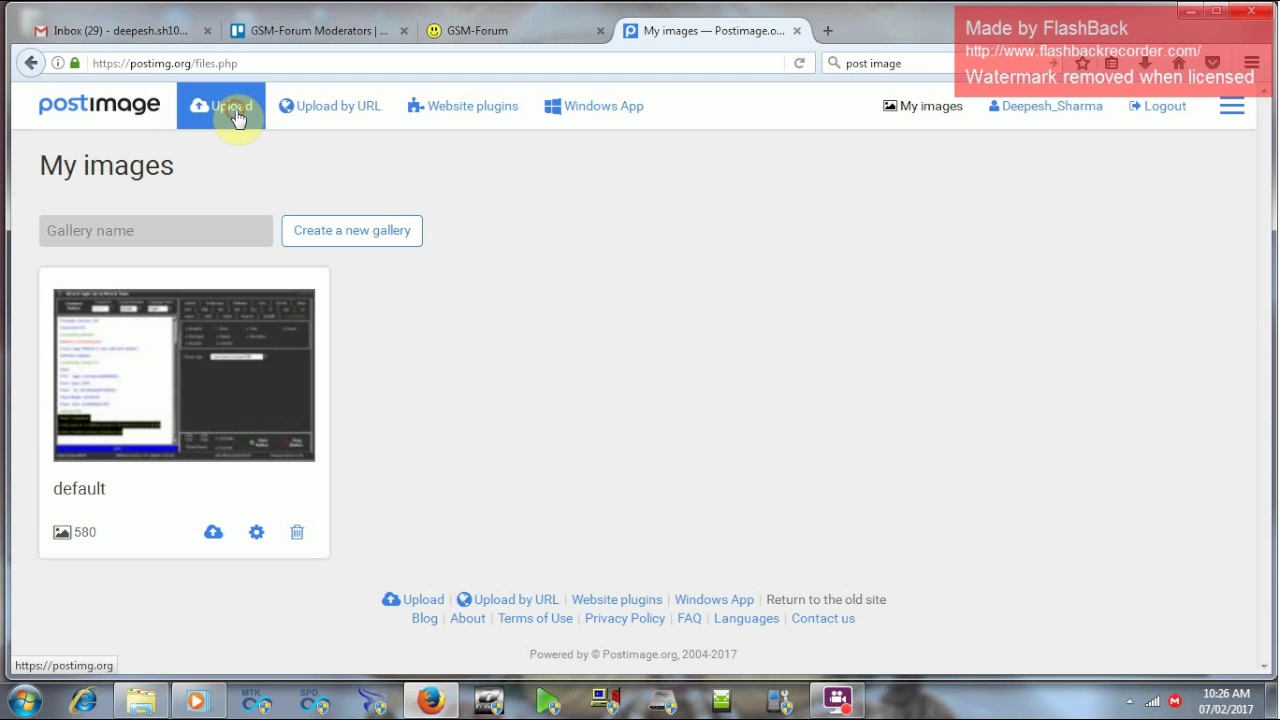This screenshot has width=1280, height=720.
Task: Click green Android icon on taskbar
Action: (721, 701)
